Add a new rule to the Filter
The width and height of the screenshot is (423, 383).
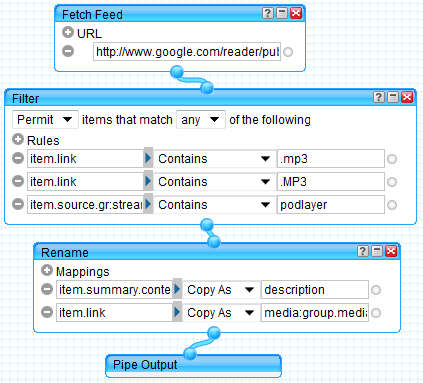[18, 139]
